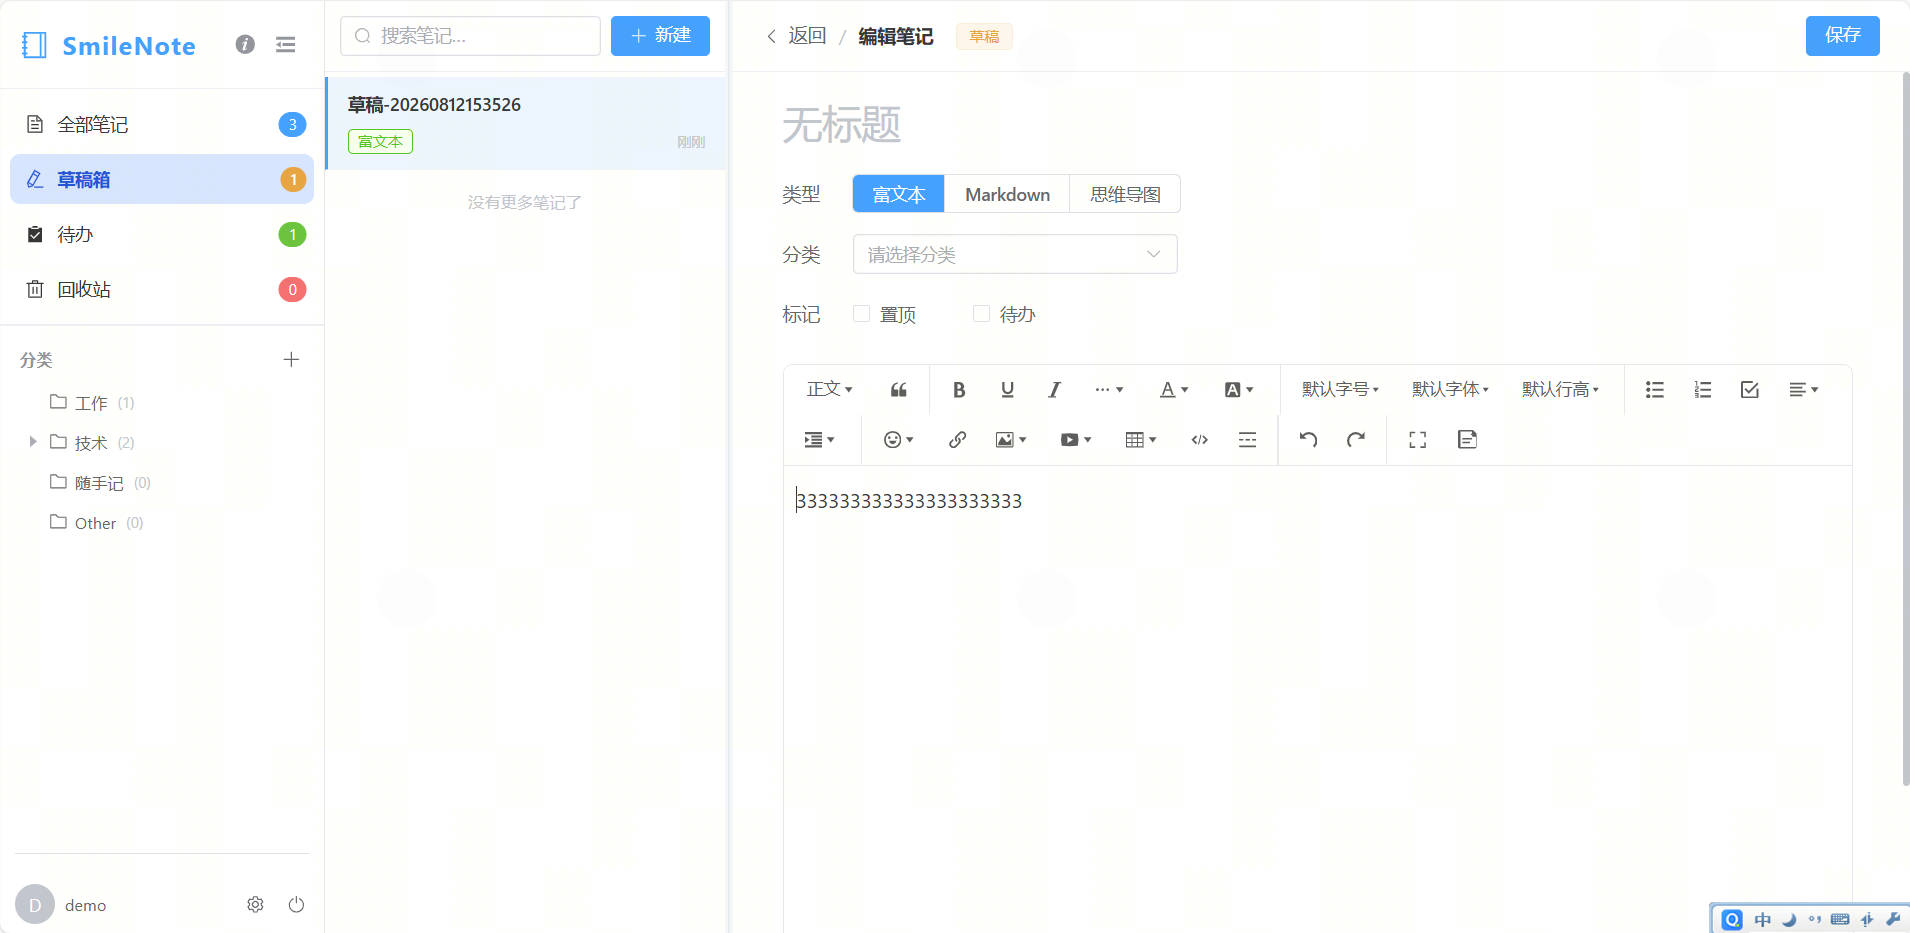The image size is (1910, 933).
Task: Click the 新建 button
Action: click(660, 35)
